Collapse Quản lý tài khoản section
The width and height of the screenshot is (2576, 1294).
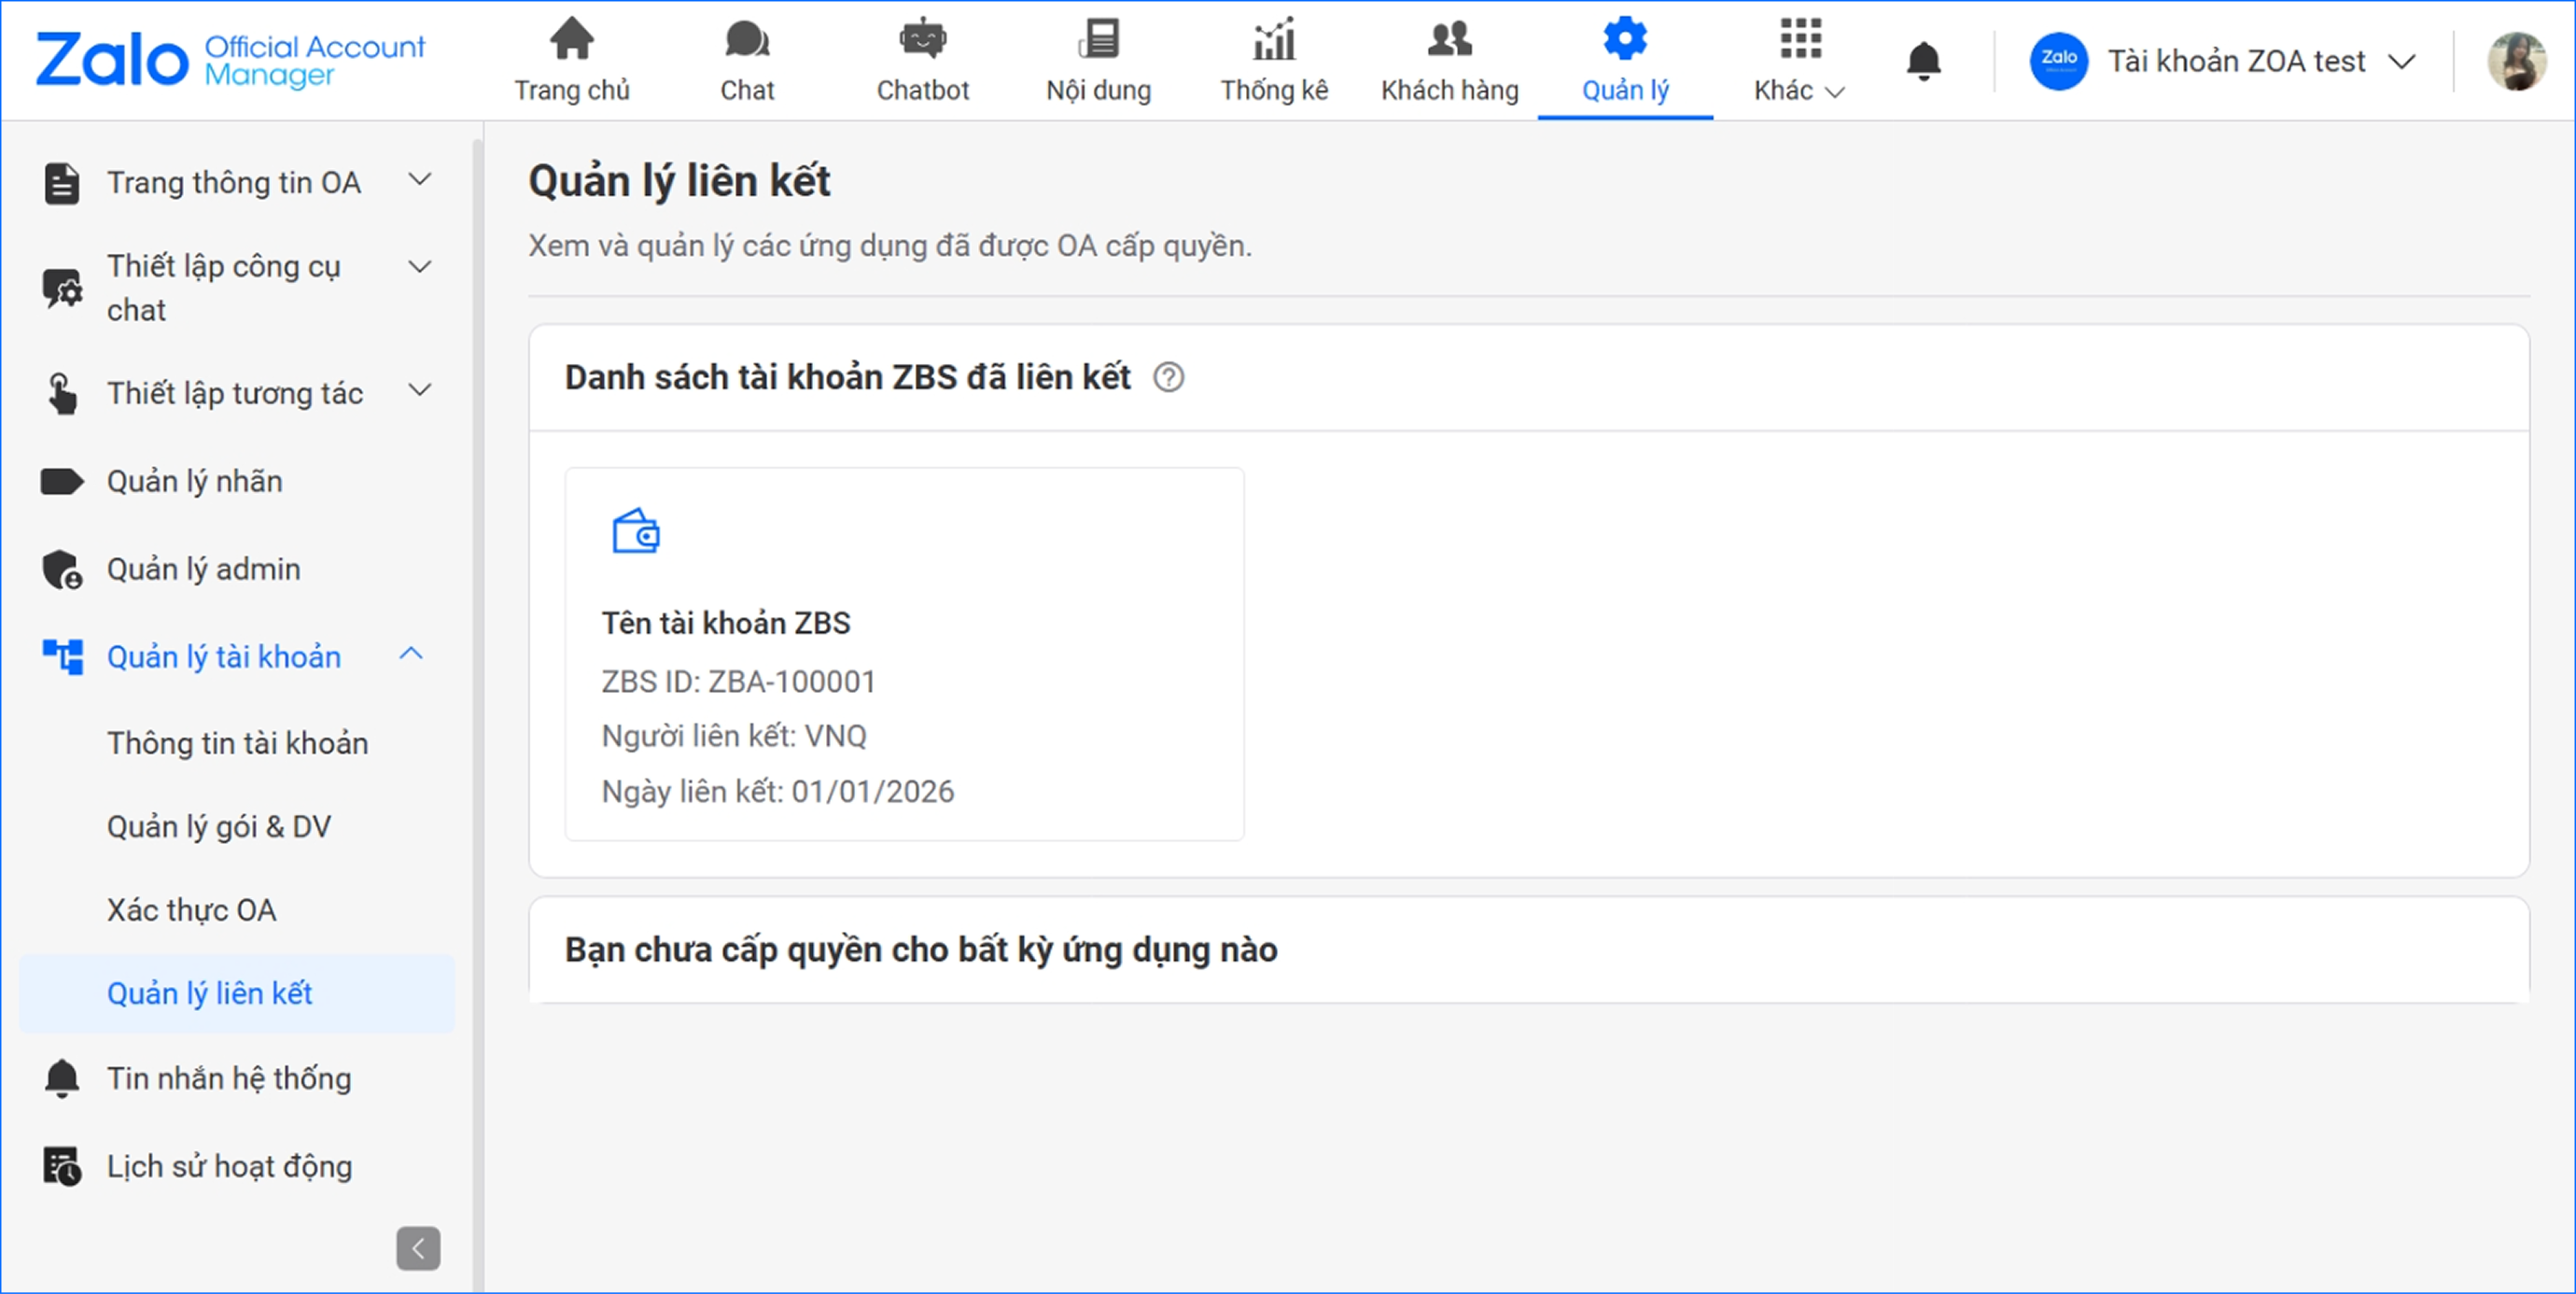(x=411, y=655)
